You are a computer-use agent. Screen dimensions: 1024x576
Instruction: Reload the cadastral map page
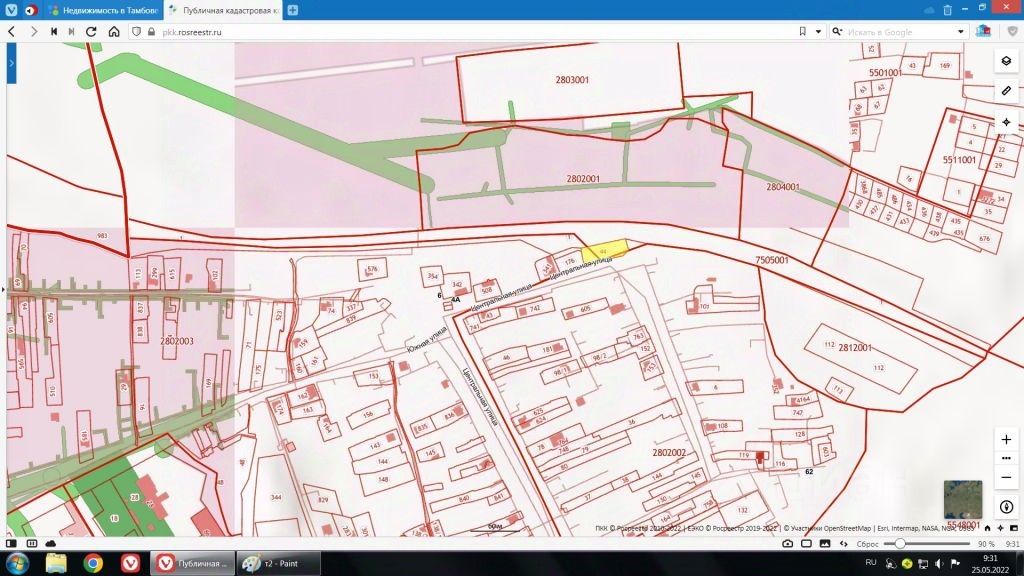pos(91,31)
